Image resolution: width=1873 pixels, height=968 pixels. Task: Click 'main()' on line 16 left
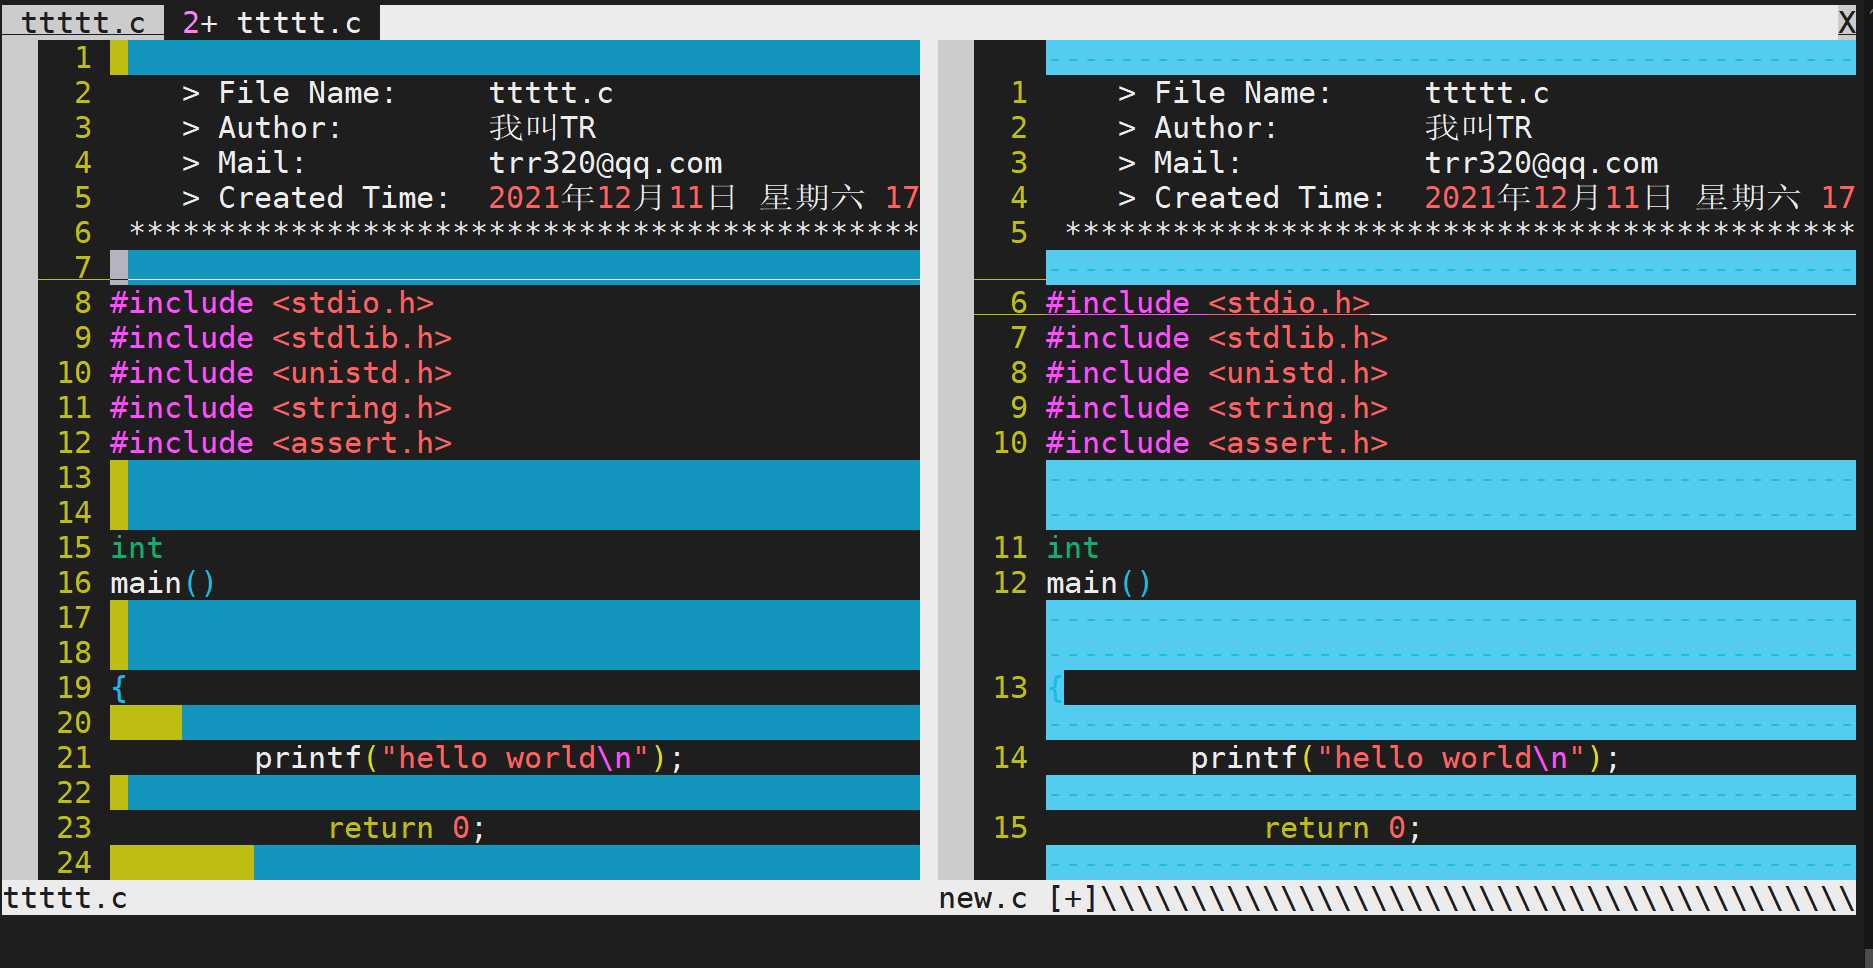tap(163, 583)
